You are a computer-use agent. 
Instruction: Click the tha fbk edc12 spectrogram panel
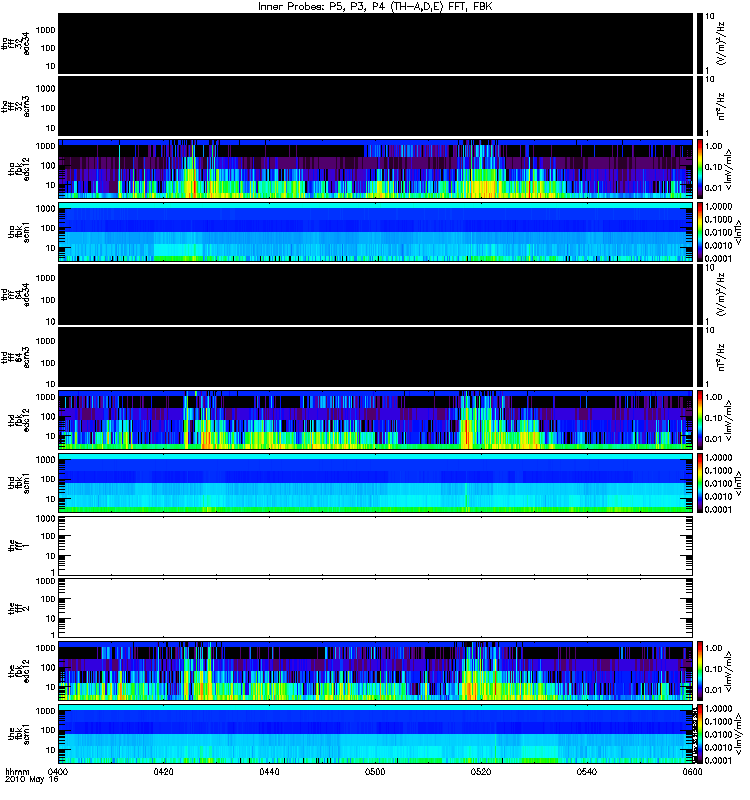coord(375,169)
